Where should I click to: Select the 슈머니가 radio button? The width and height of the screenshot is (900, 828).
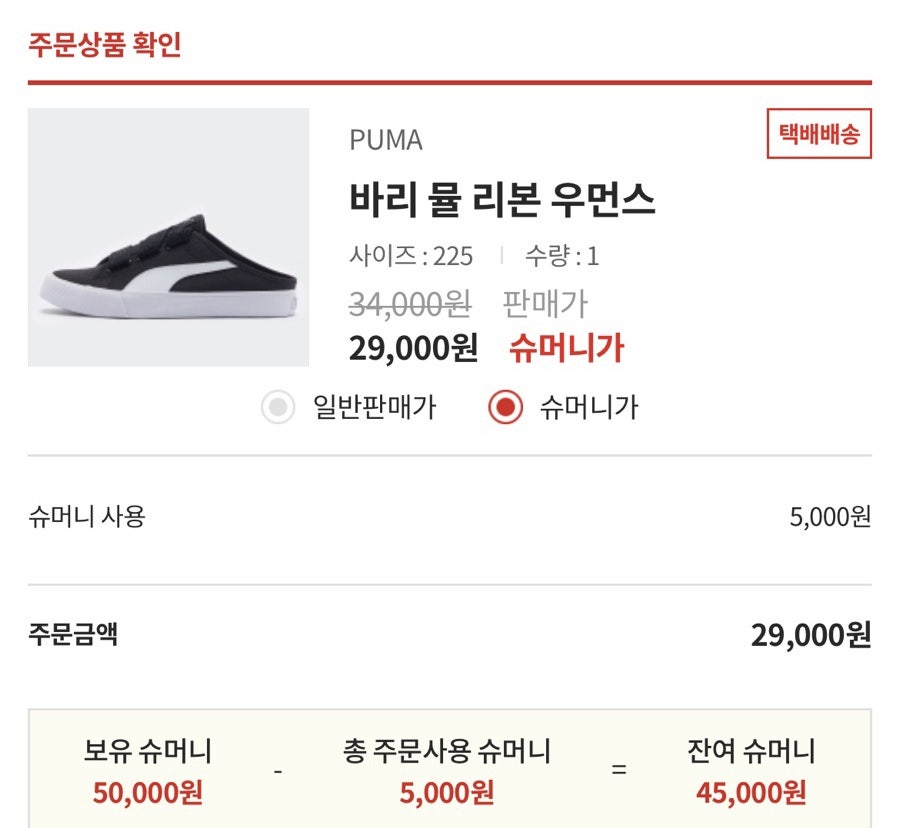[506, 408]
